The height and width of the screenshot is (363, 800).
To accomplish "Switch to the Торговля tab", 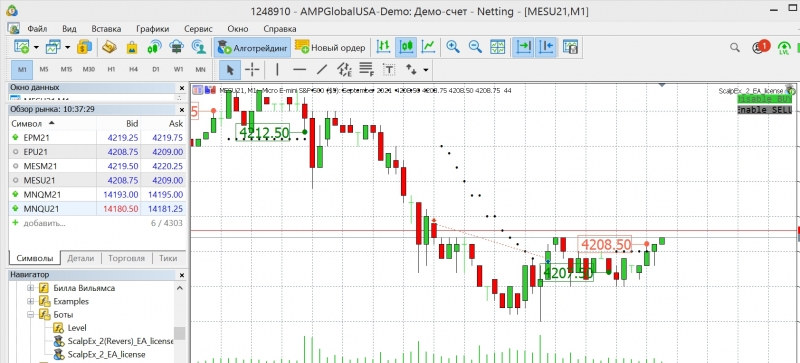I will 127,258.
